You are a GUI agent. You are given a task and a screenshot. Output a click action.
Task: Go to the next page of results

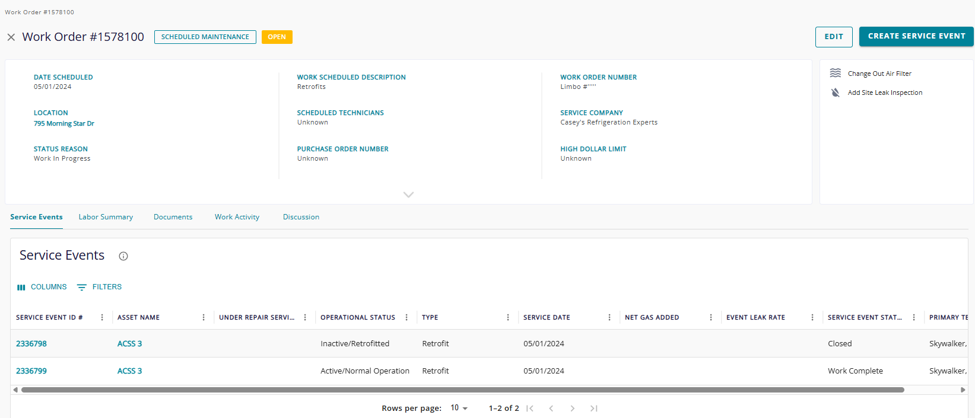click(x=573, y=409)
